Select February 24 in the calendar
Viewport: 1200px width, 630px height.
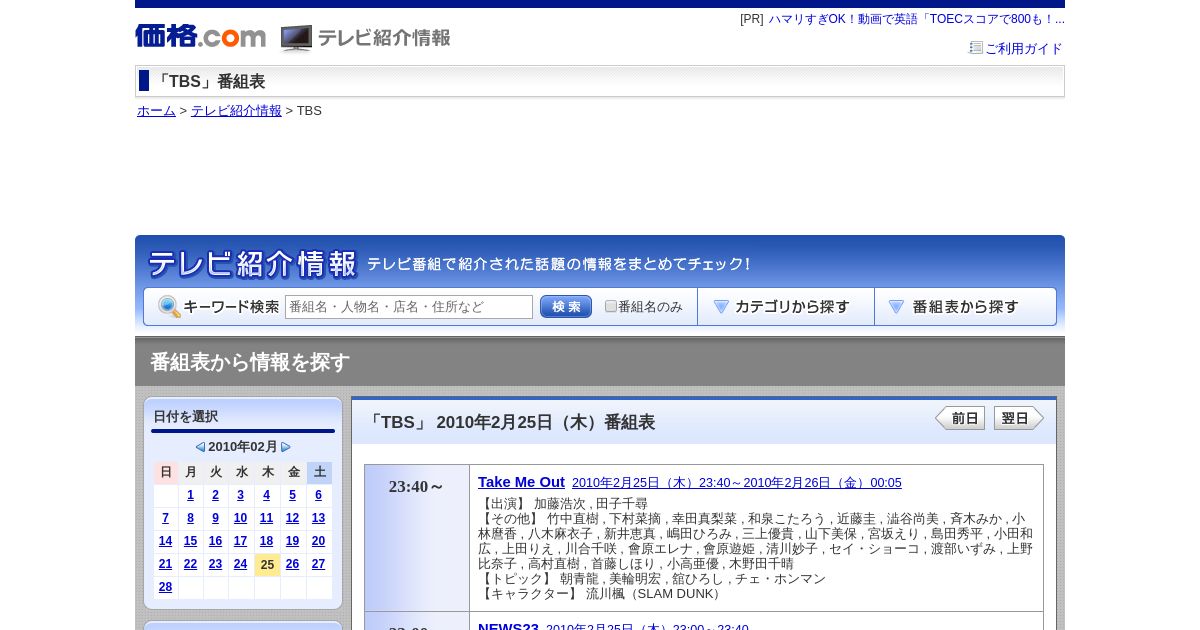[240, 564]
